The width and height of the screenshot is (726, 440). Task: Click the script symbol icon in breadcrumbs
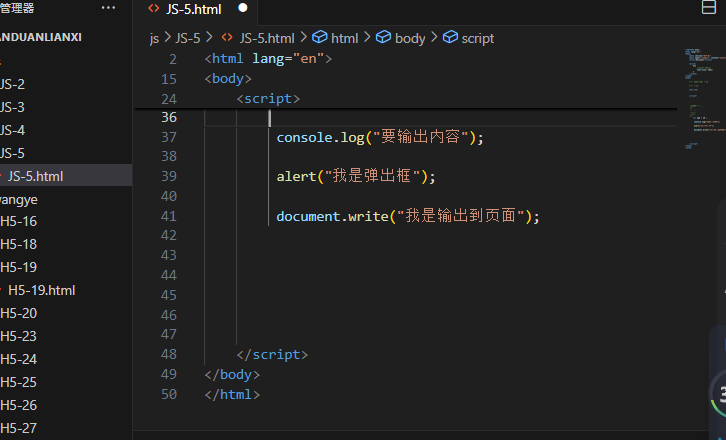pyautogui.click(x=450, y=38)
